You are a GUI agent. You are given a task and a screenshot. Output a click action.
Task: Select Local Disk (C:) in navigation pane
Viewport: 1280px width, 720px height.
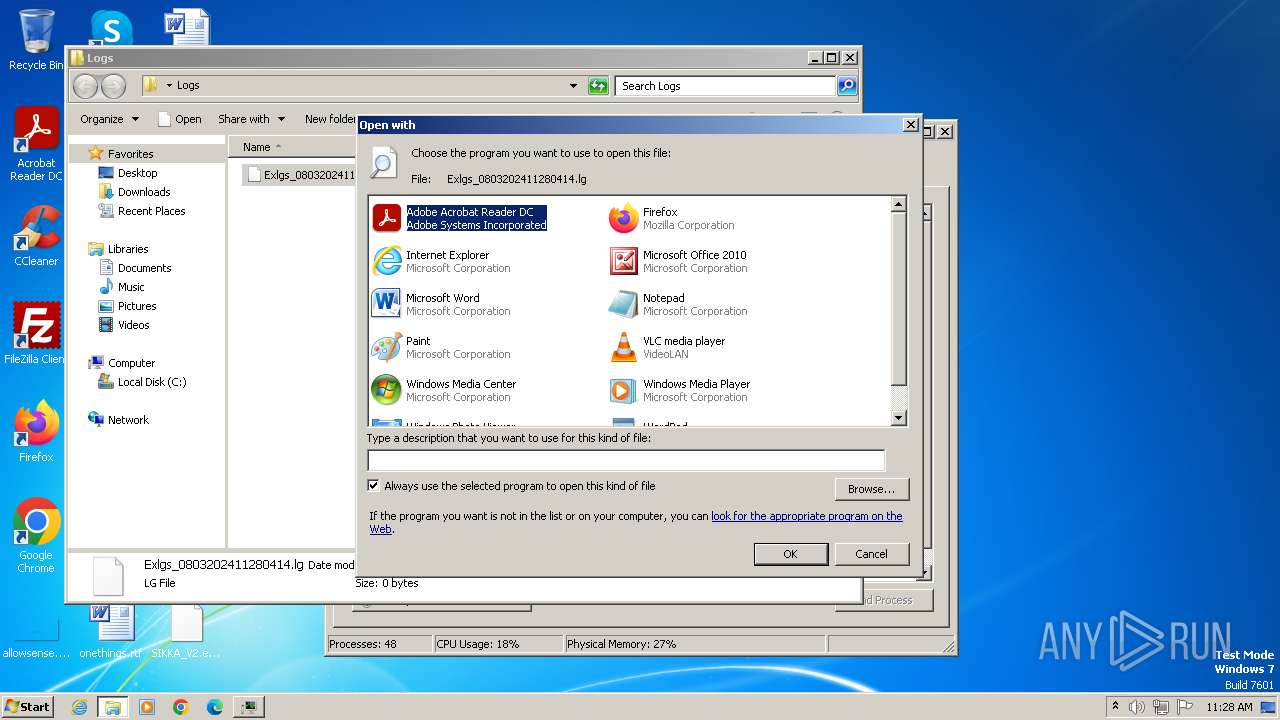[x=152, y=382]
